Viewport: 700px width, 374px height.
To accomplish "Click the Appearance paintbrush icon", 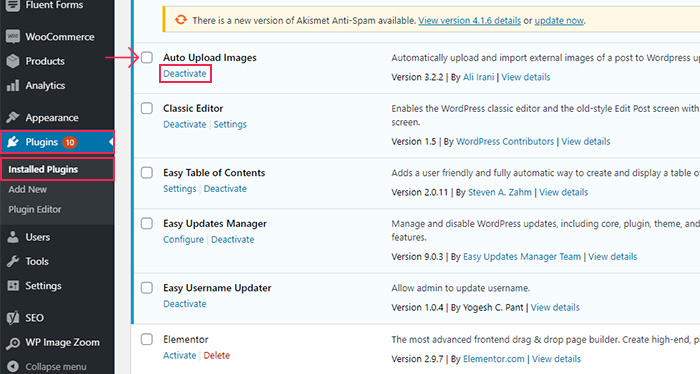I will click(13, 117).
